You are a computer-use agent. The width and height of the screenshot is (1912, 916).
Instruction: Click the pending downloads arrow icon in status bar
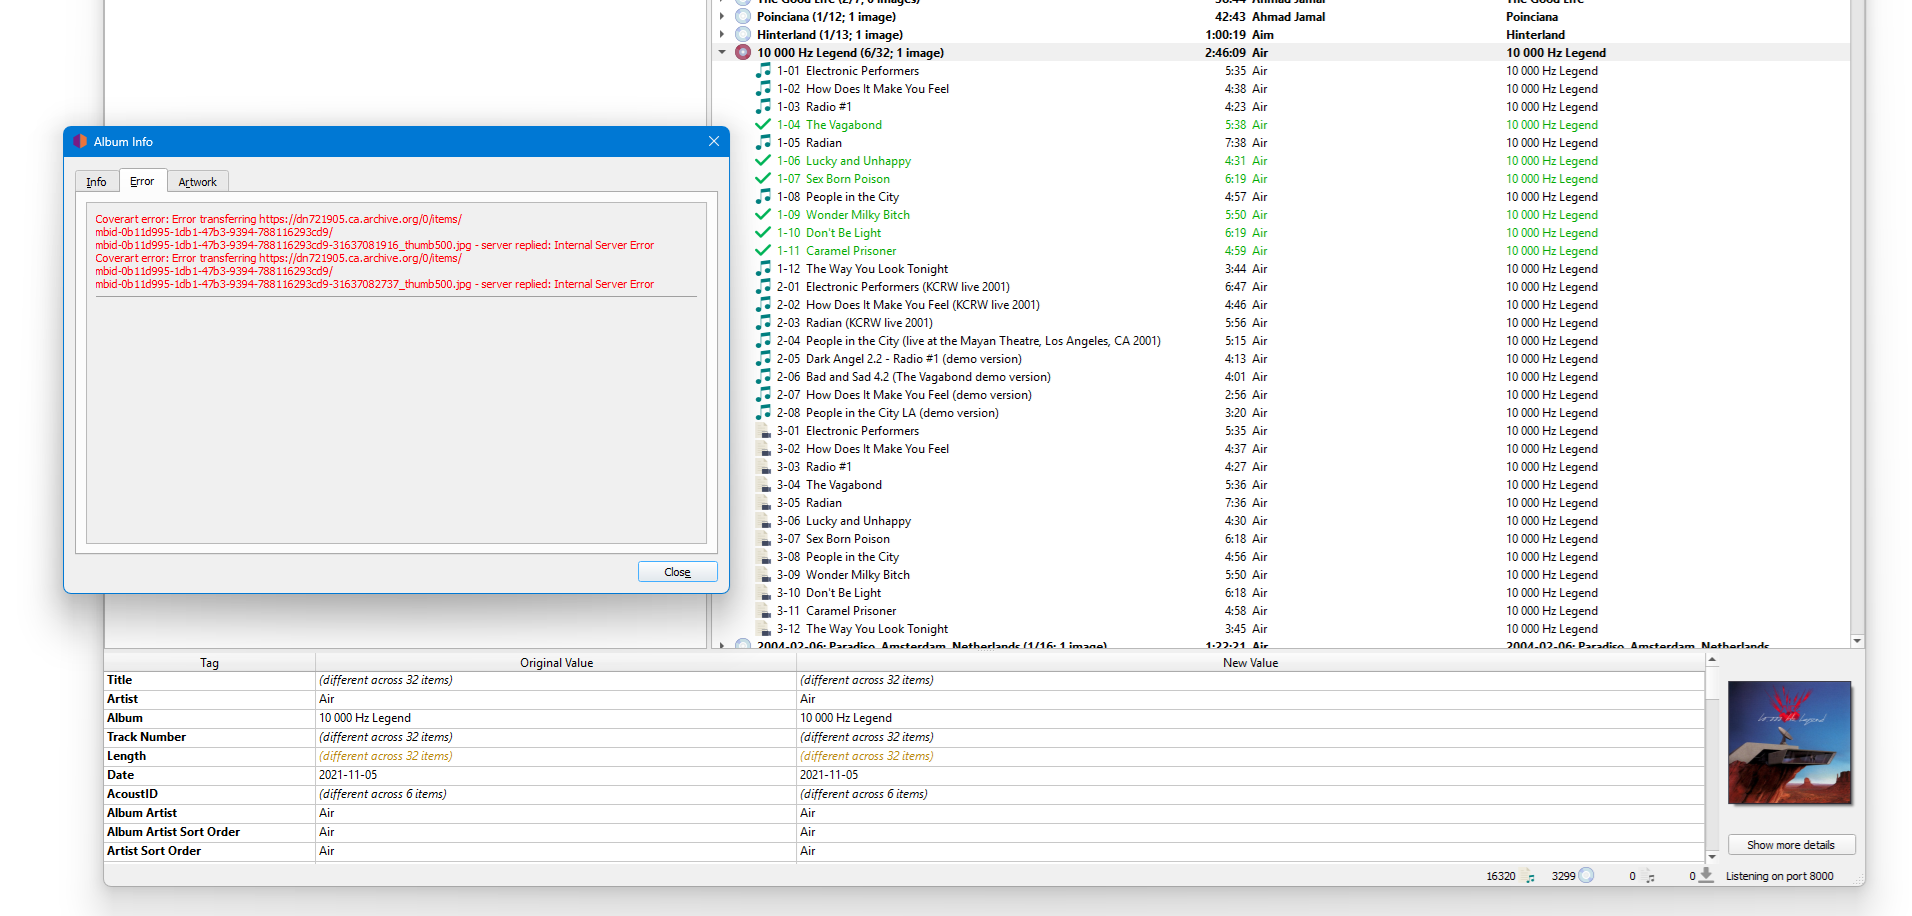[1706, 875]
